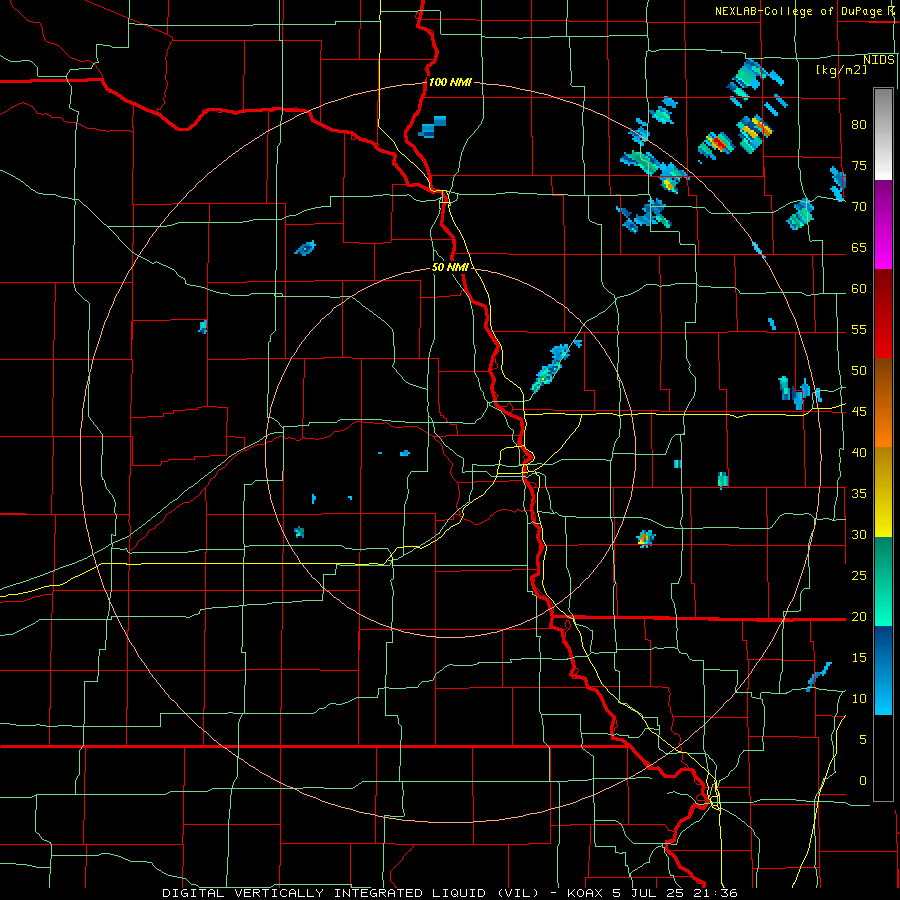
Task: Select the 55 value on the scale
Action: pyautogui.click(x=859, y=329)
